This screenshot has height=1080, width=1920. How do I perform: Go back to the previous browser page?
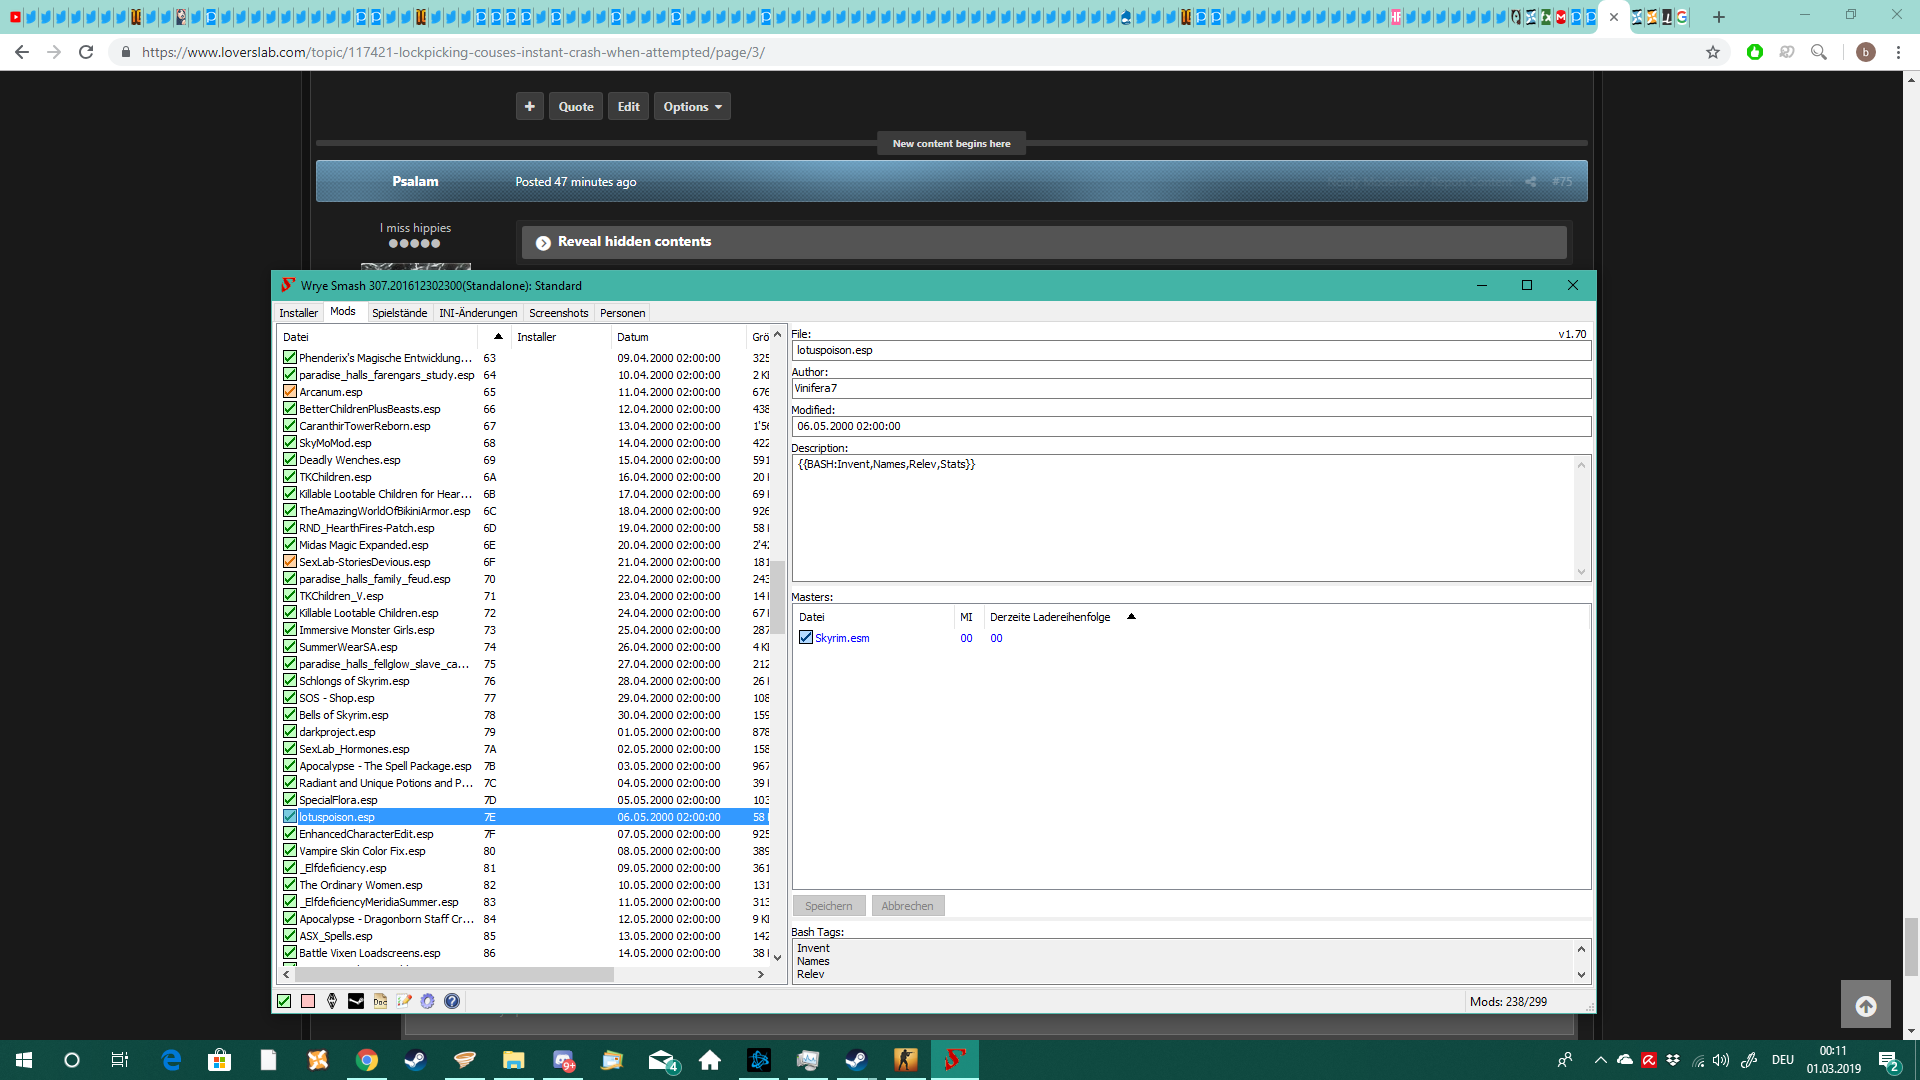[22, 52]
